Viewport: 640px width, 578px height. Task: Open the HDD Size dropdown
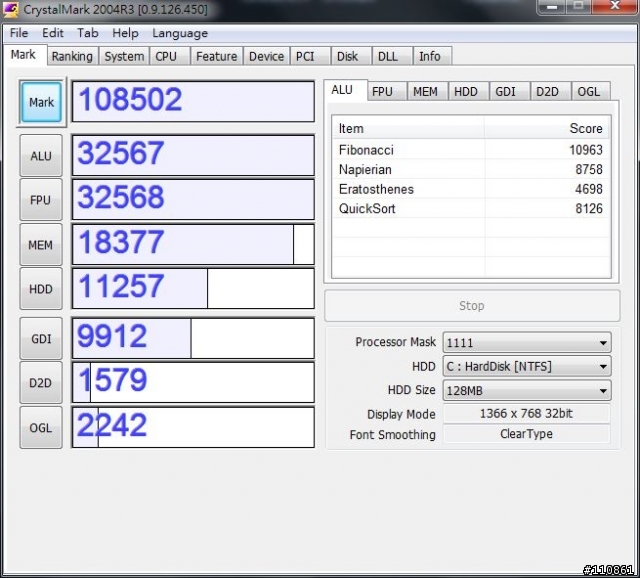coord(527,391)
